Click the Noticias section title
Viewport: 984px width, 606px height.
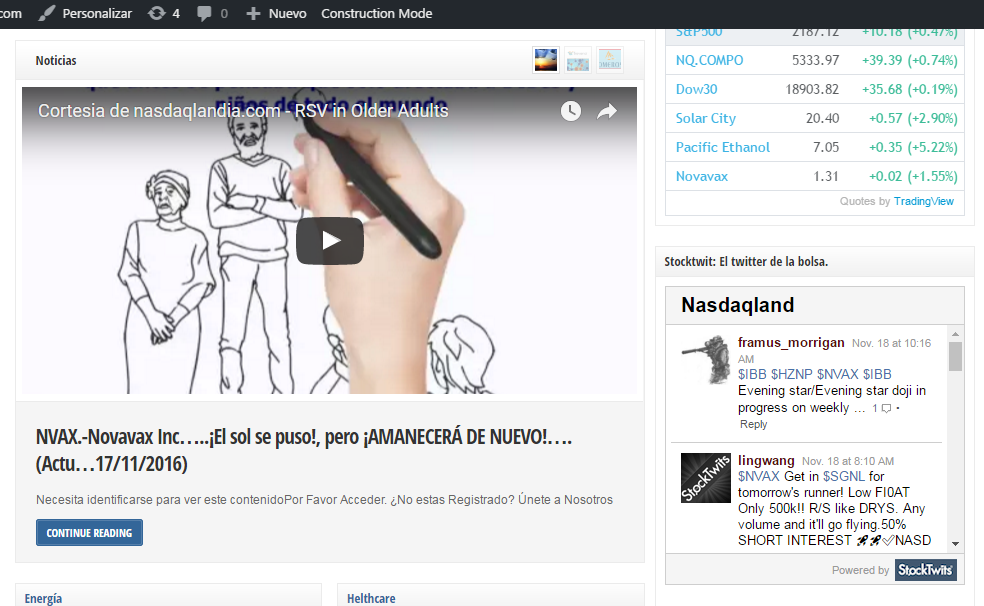click(x=56, y=61)
